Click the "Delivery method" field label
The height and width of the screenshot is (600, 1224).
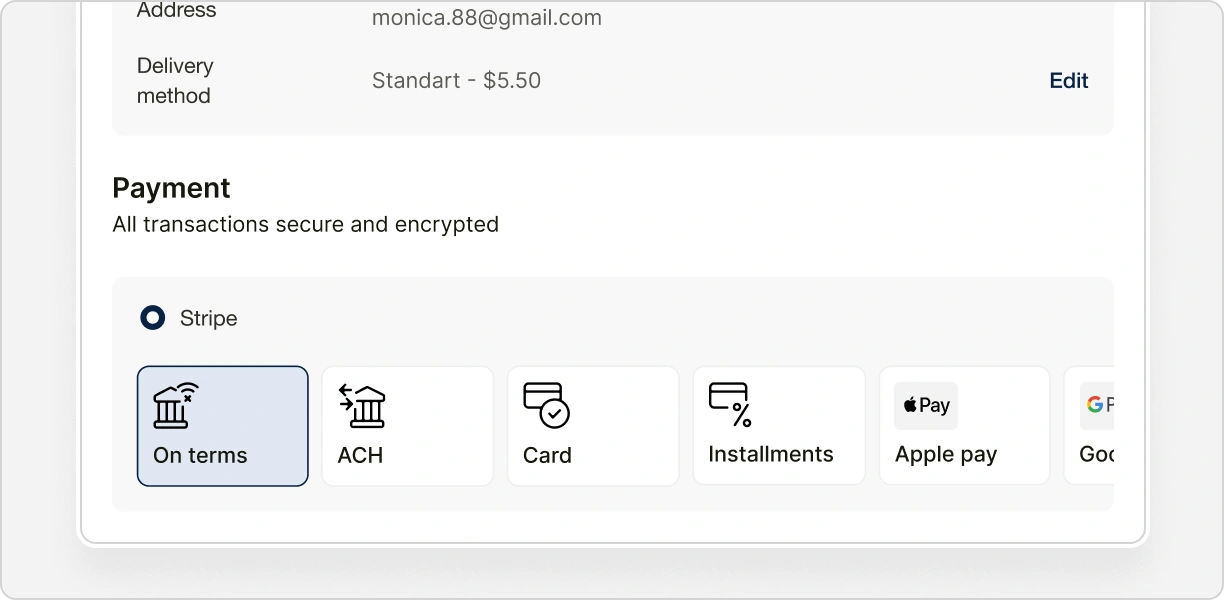click(174, 81)
